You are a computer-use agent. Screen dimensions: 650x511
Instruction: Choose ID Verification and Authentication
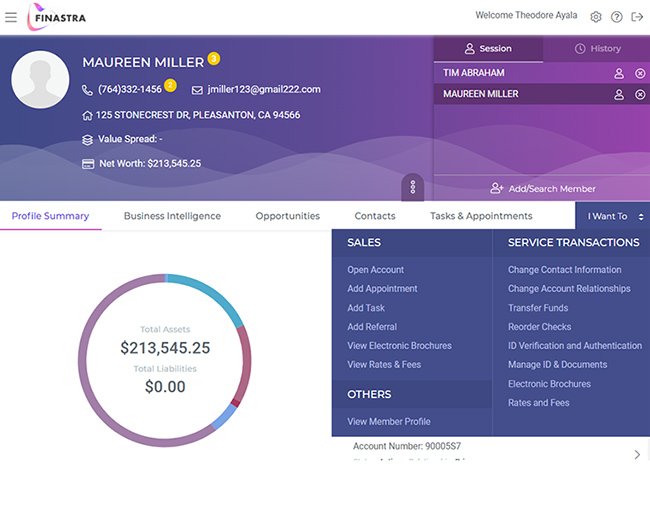tap(575, 346)
